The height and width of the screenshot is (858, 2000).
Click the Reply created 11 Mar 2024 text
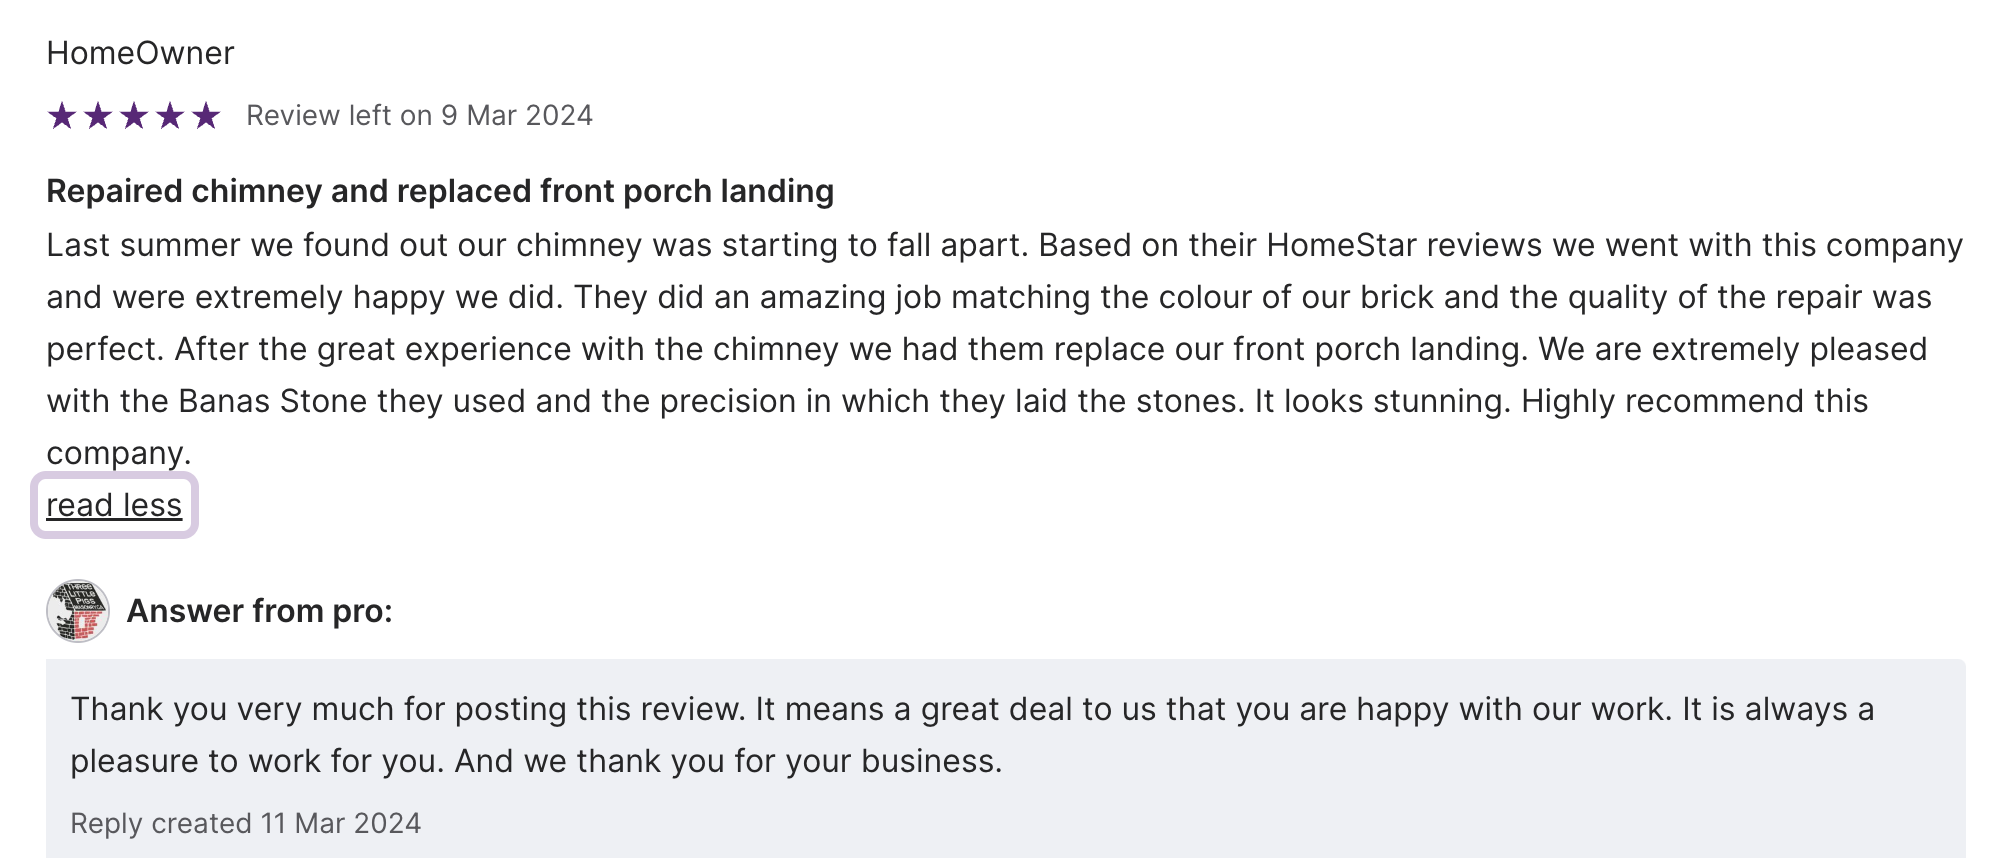245,823
